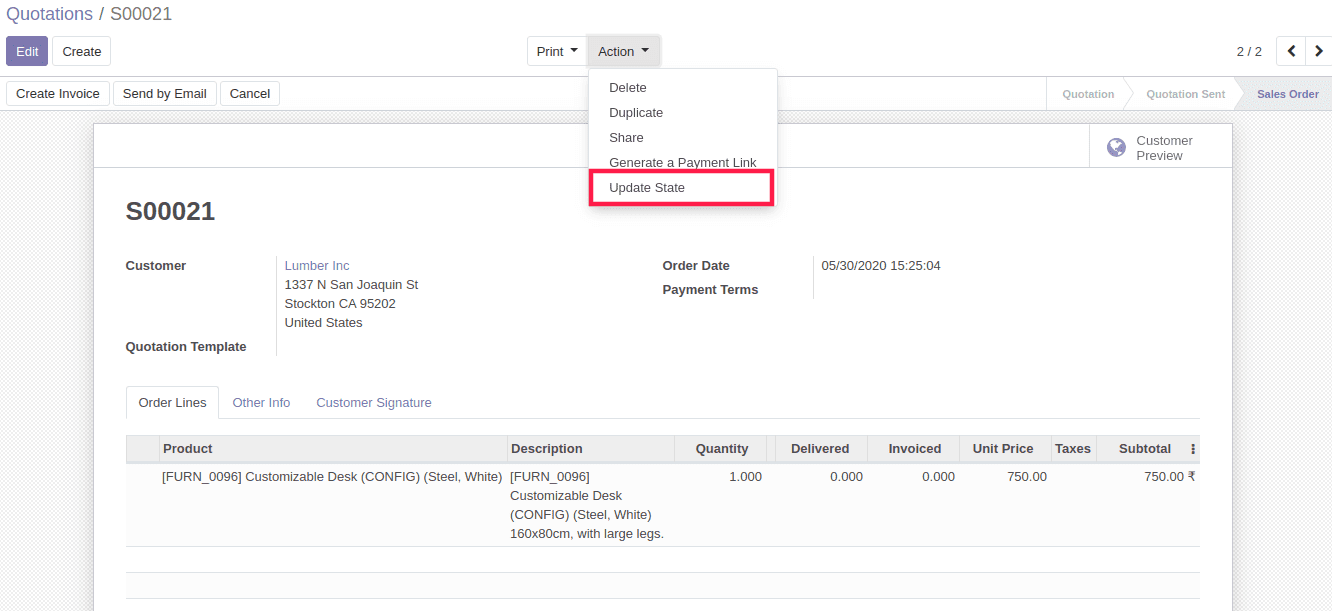This screenshot has width=1332, height=611.
Task: Open the Print dropdown
Action: [557, 52]
